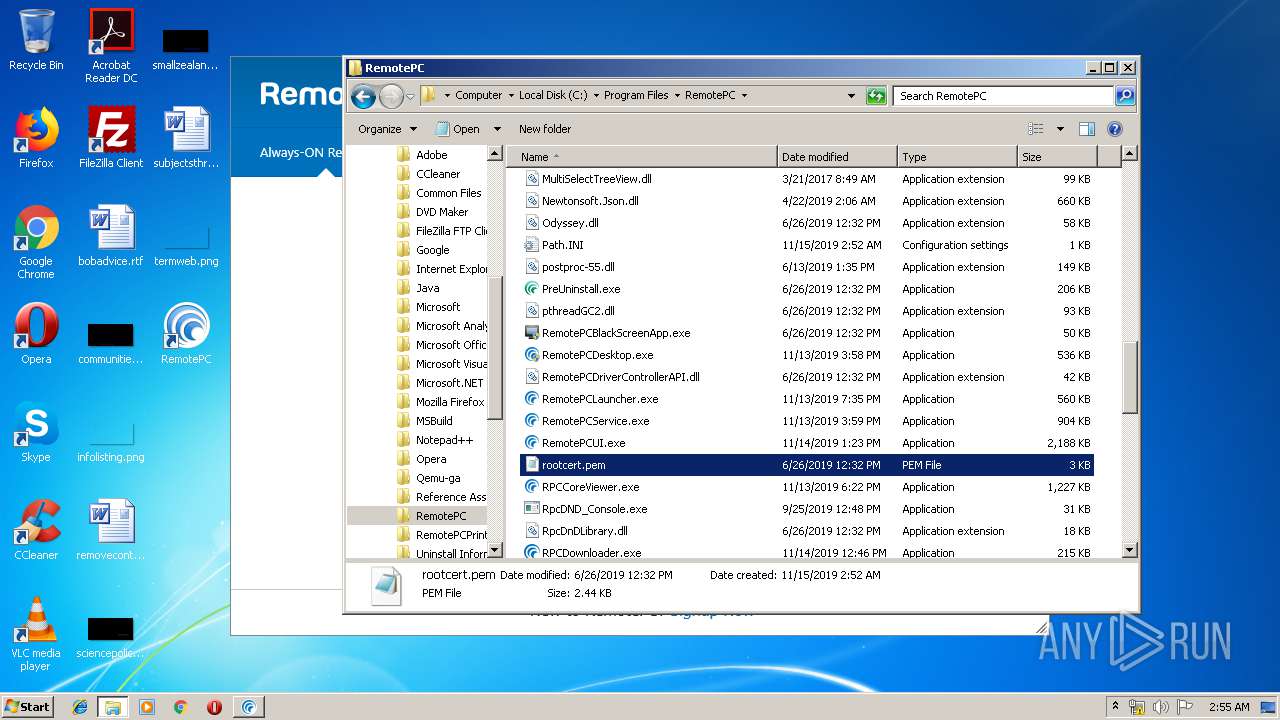Click the change view icon

(x=1035, y=129)
